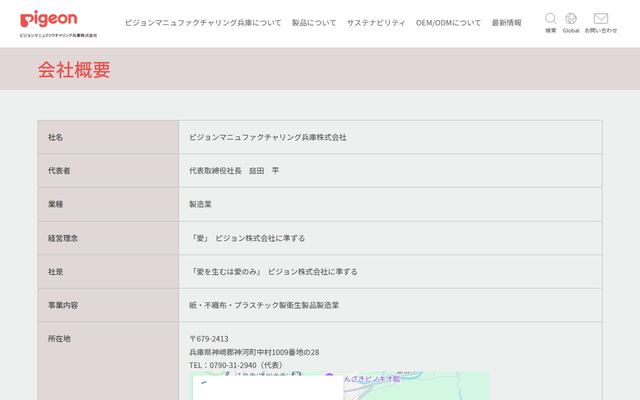640x400 pixels.
Task: Open ピジョンマニュファクチャリング兵庫について menu
Action: point(203,23)
